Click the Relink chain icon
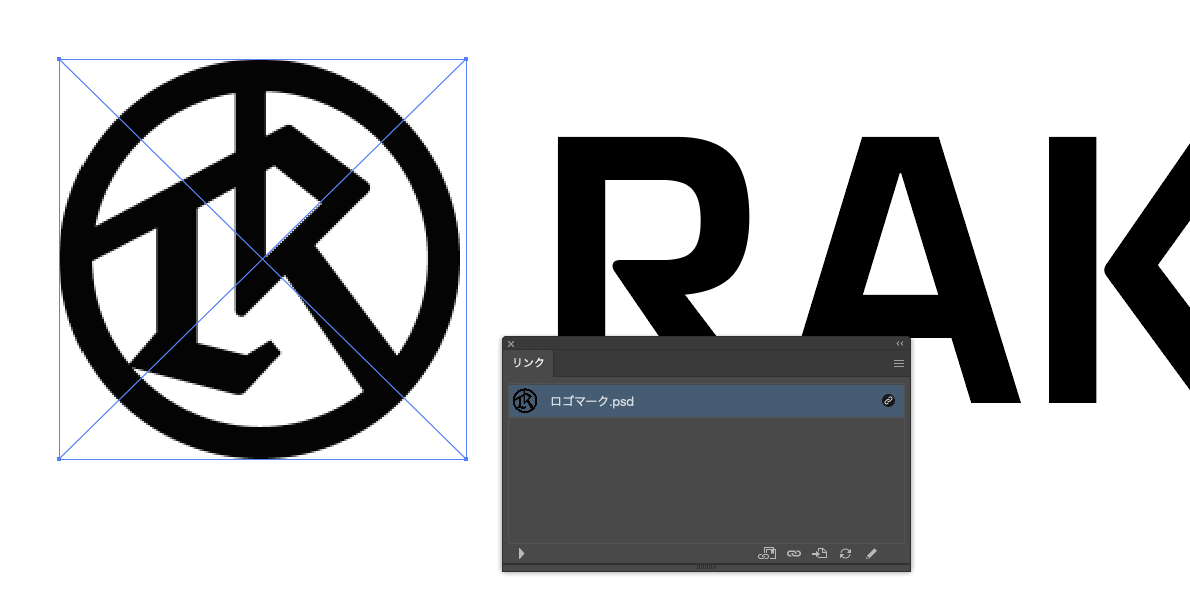 pyautogui.click(x=794, y=553)
